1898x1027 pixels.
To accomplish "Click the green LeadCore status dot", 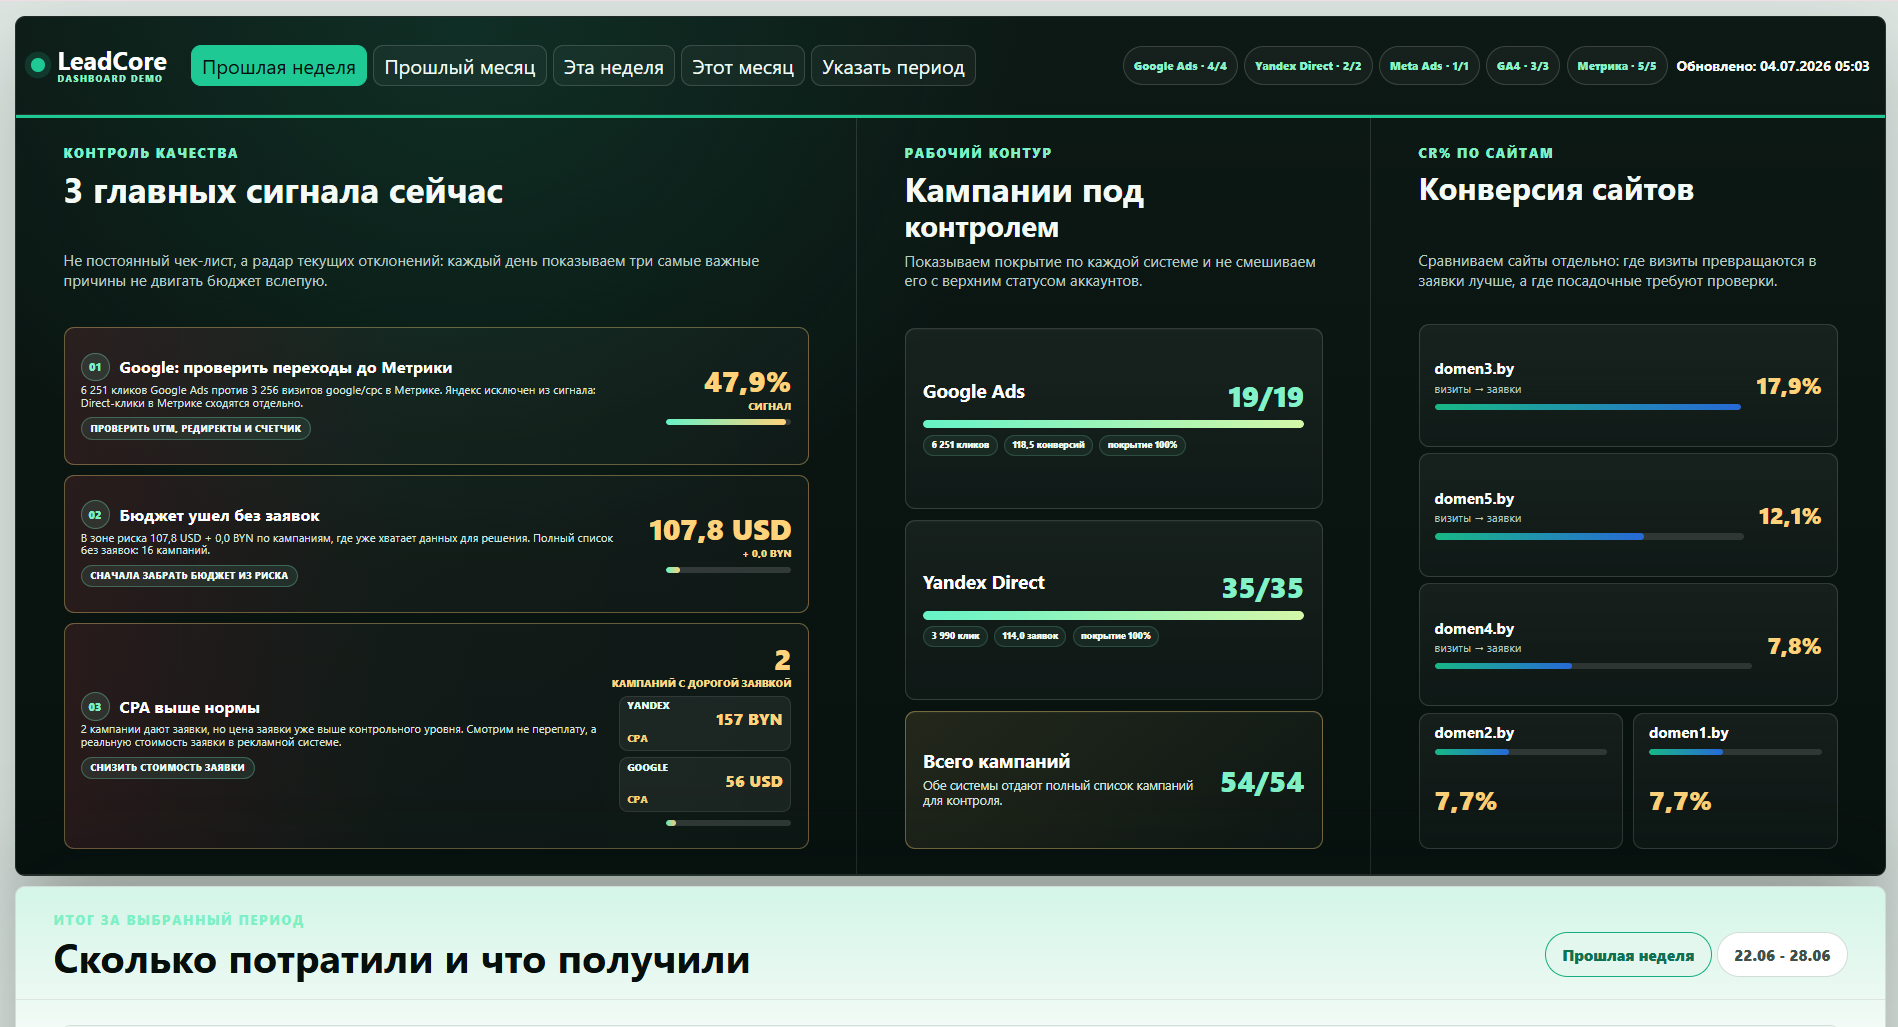I will point(38,65).
